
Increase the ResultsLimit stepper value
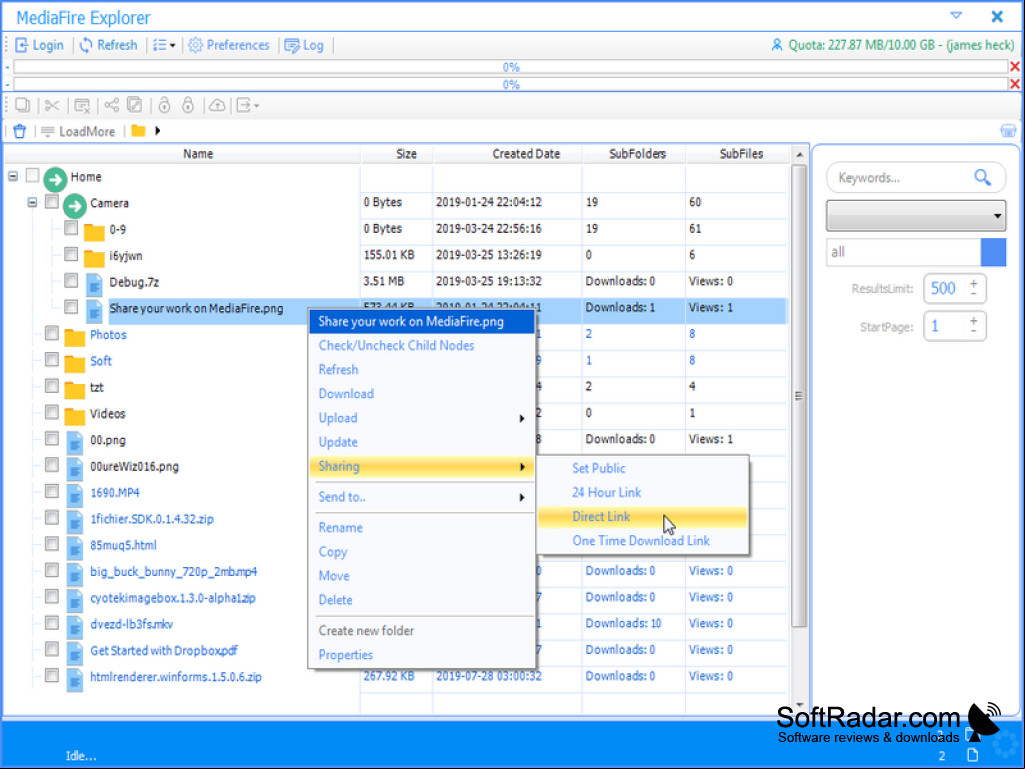[x=974, y=283]
